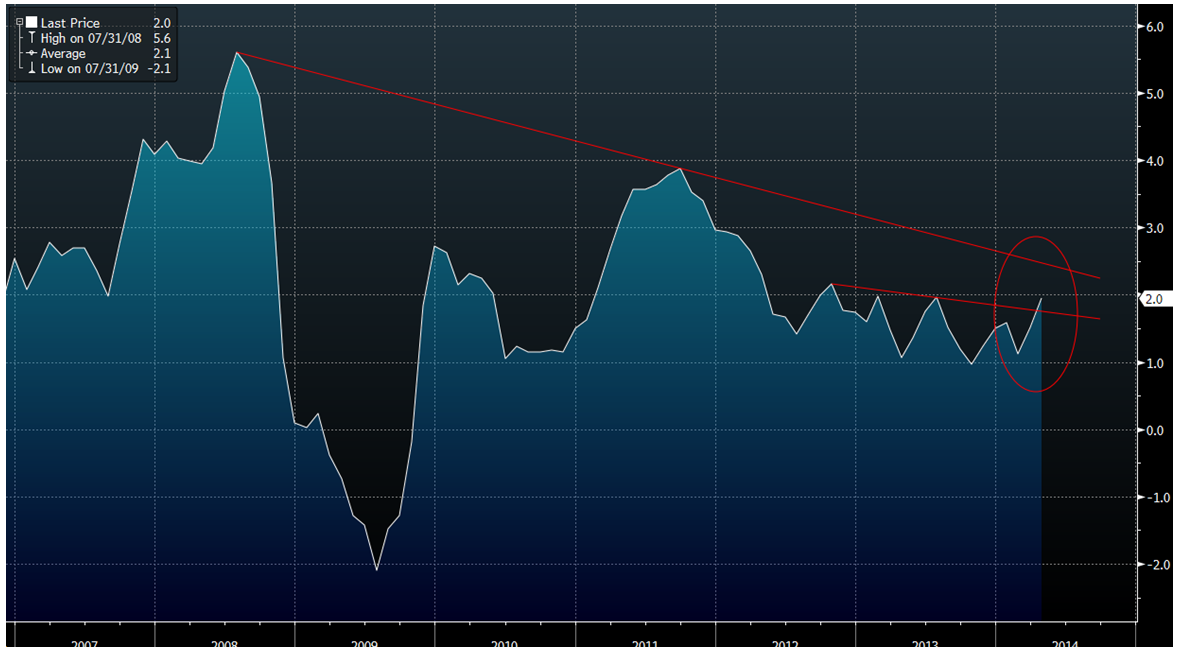Click the white Last Price color swatch

point(32,22)
